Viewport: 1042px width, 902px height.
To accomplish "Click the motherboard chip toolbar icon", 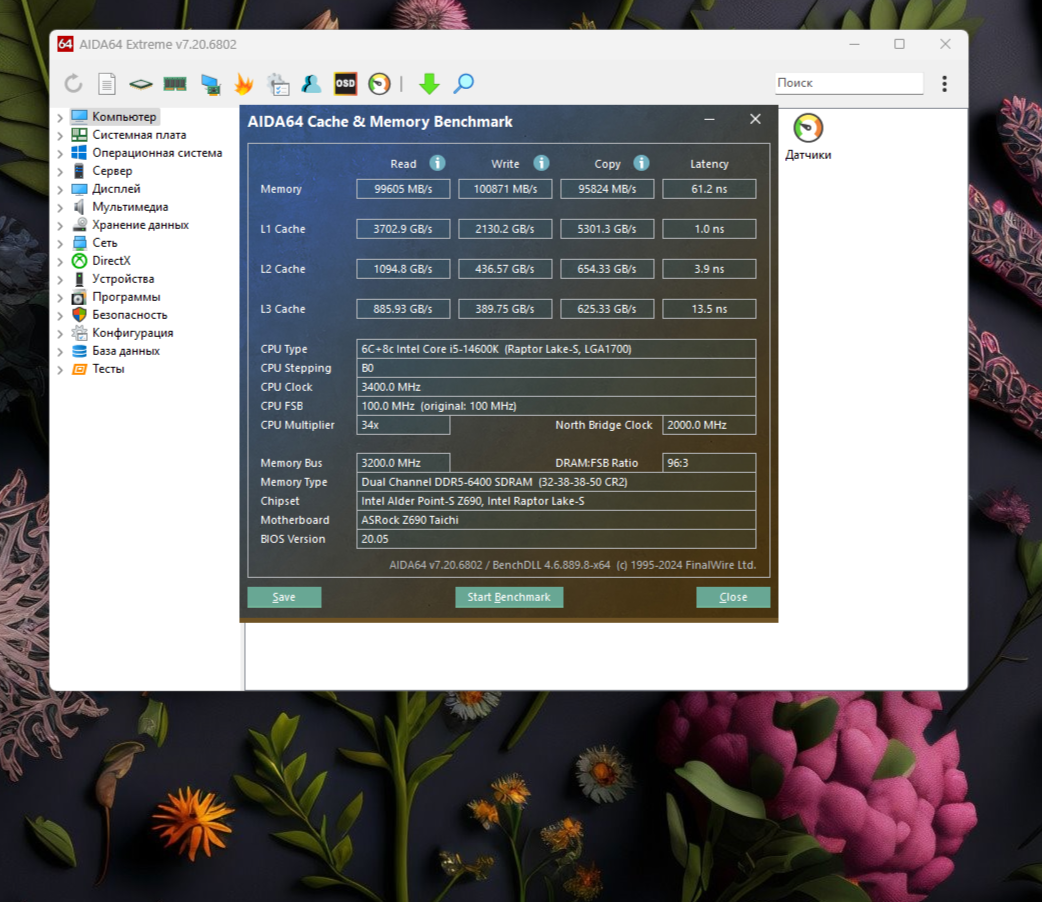I will click(x=141, y=84).
